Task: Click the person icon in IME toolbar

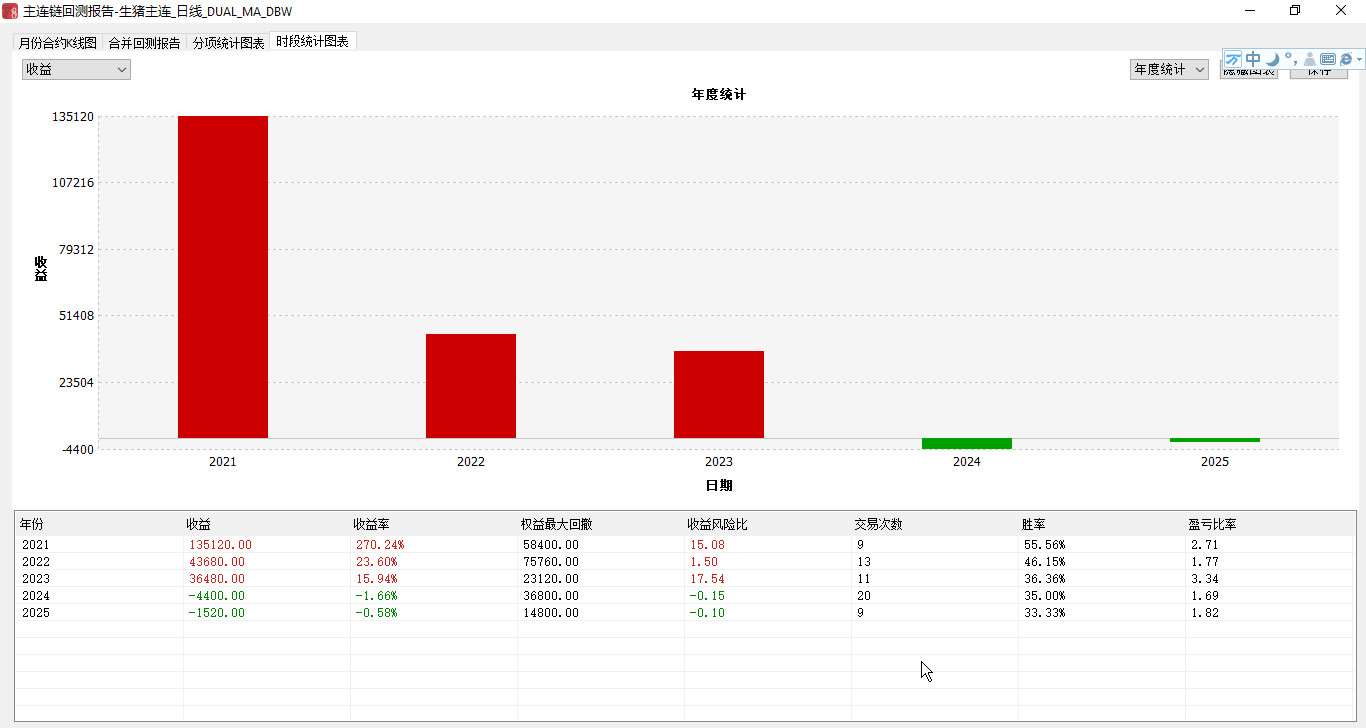Action: coord(1309,59)
